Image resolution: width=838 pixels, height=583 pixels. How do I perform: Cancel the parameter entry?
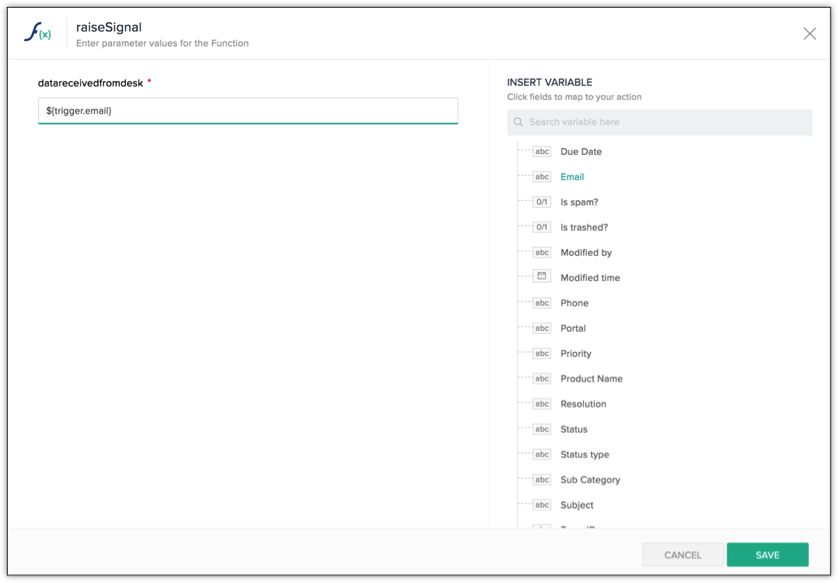(x=682, y=555)
